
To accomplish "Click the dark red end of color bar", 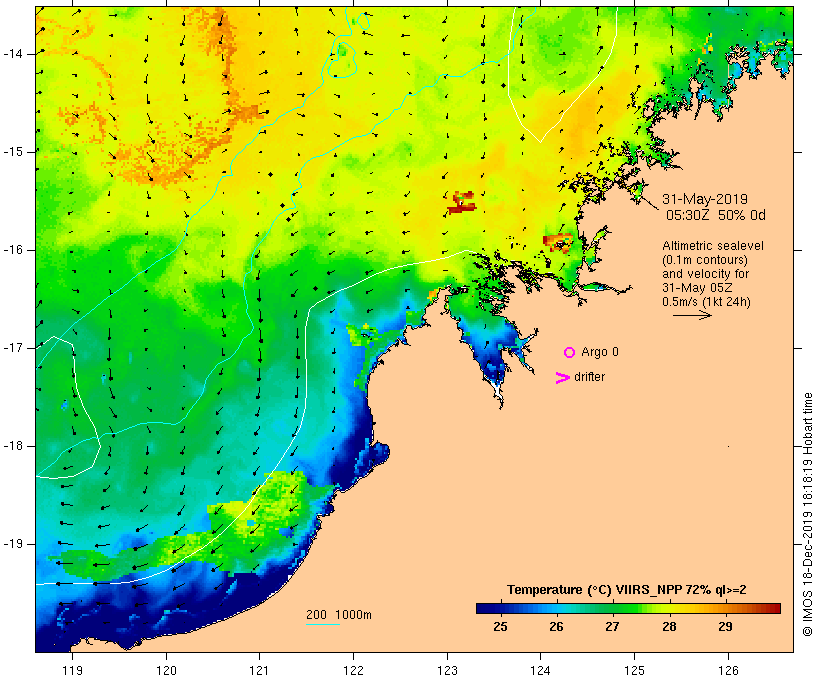I will tap(775, 608).
